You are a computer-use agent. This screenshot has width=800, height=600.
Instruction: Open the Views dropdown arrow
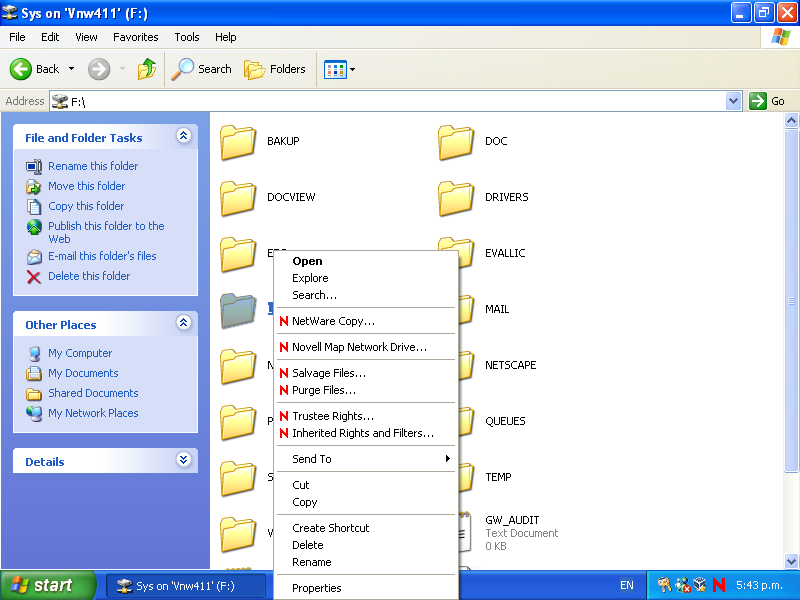pyautogui.click(x=353, y=69)
